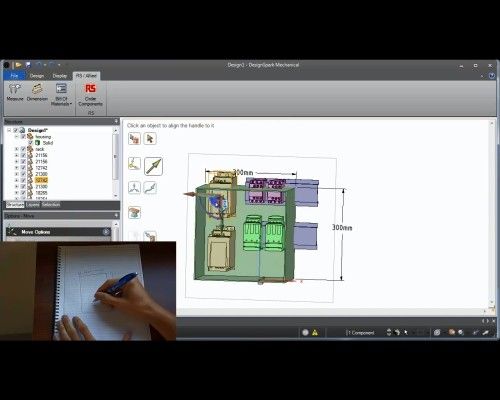The width and height of the screenshot is (500, 400).
Task: Activate the Fulcrum tool guide
Action: [x=134, y=187]
